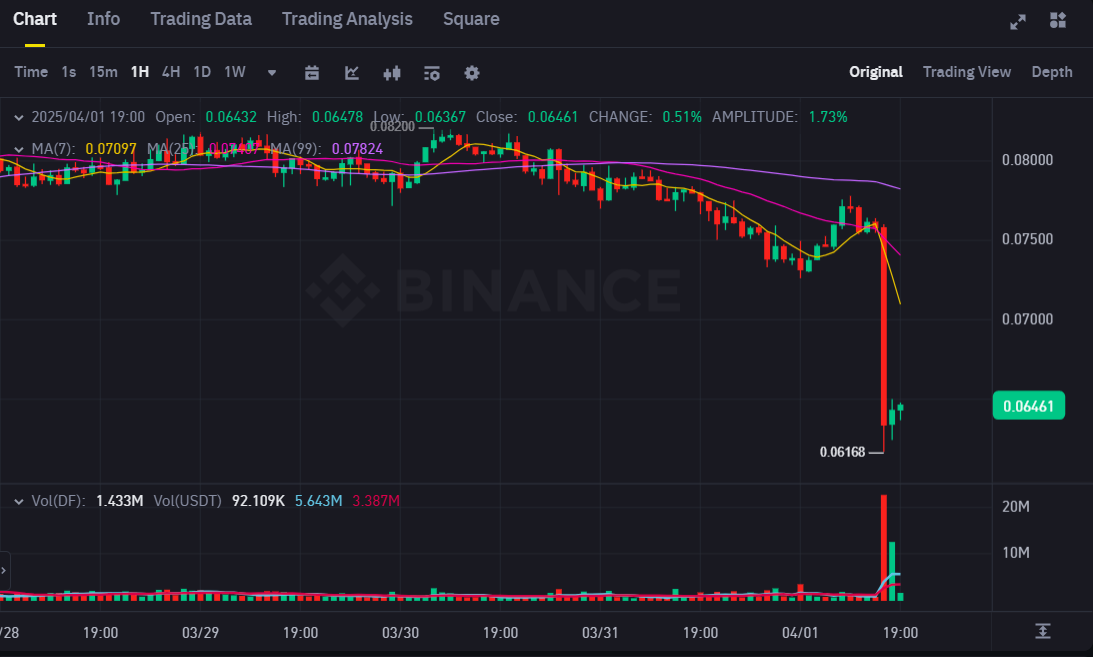
Task: Click the 03/29 date axis label
Action: coord(200,633)
